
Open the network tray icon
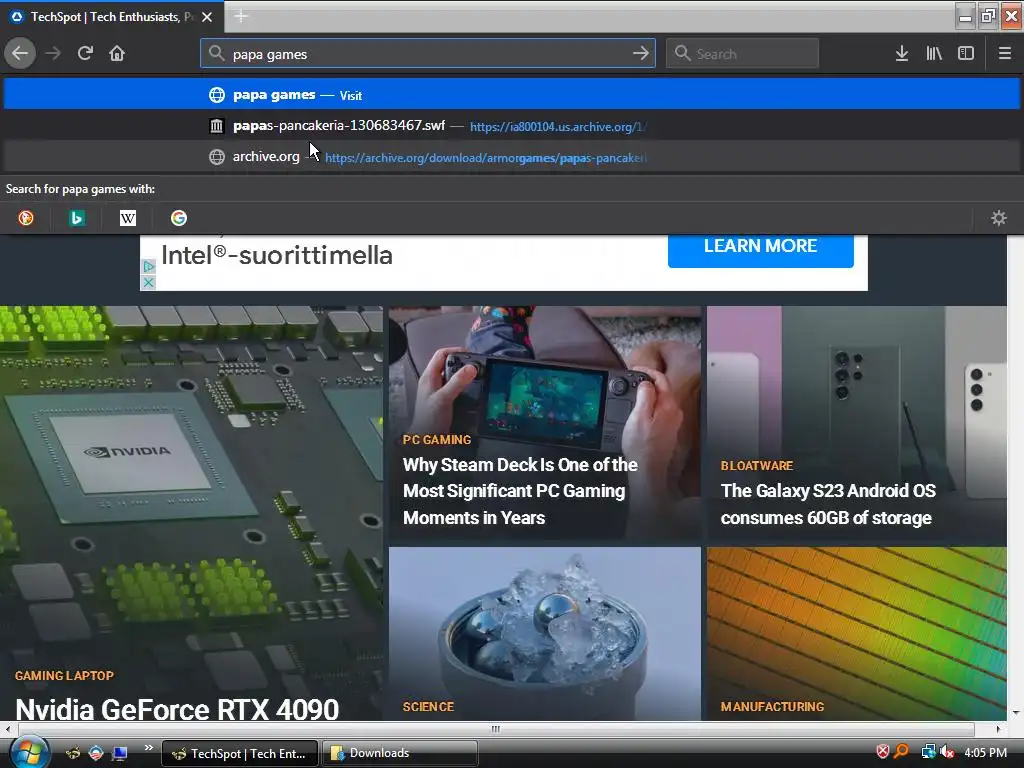(x=928, y=752)
